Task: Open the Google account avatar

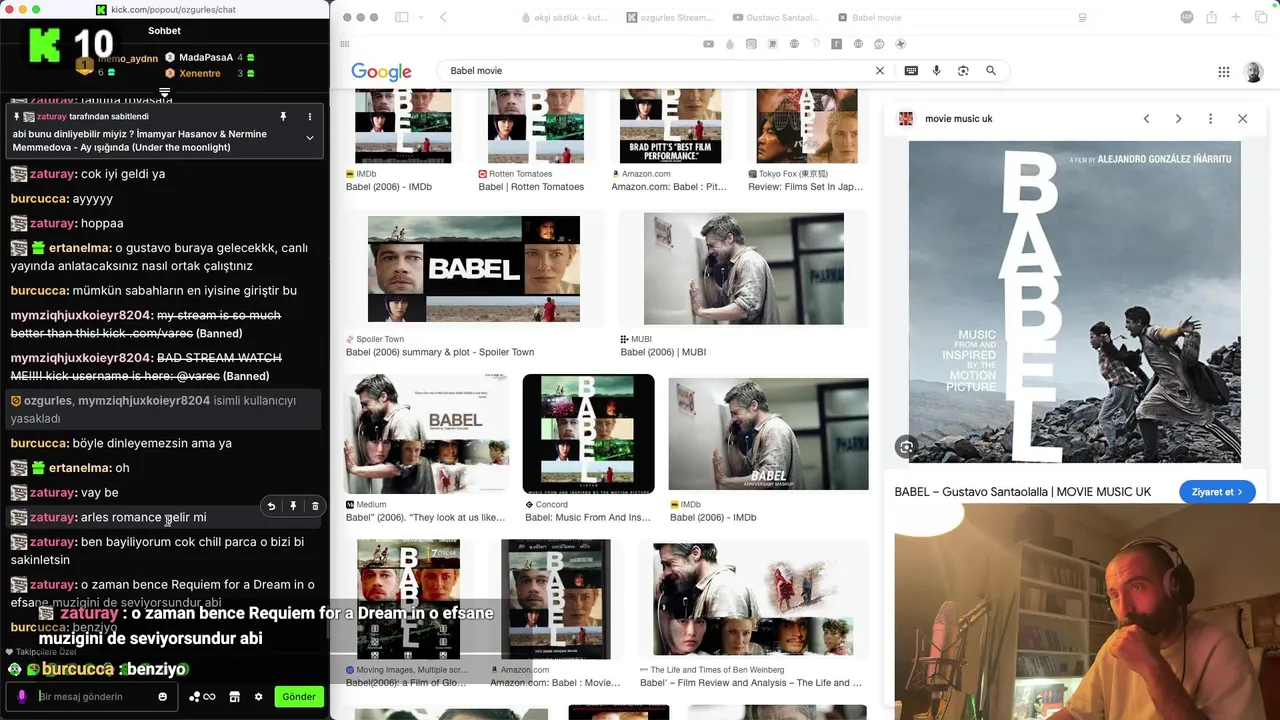Action: [1253, 72]
